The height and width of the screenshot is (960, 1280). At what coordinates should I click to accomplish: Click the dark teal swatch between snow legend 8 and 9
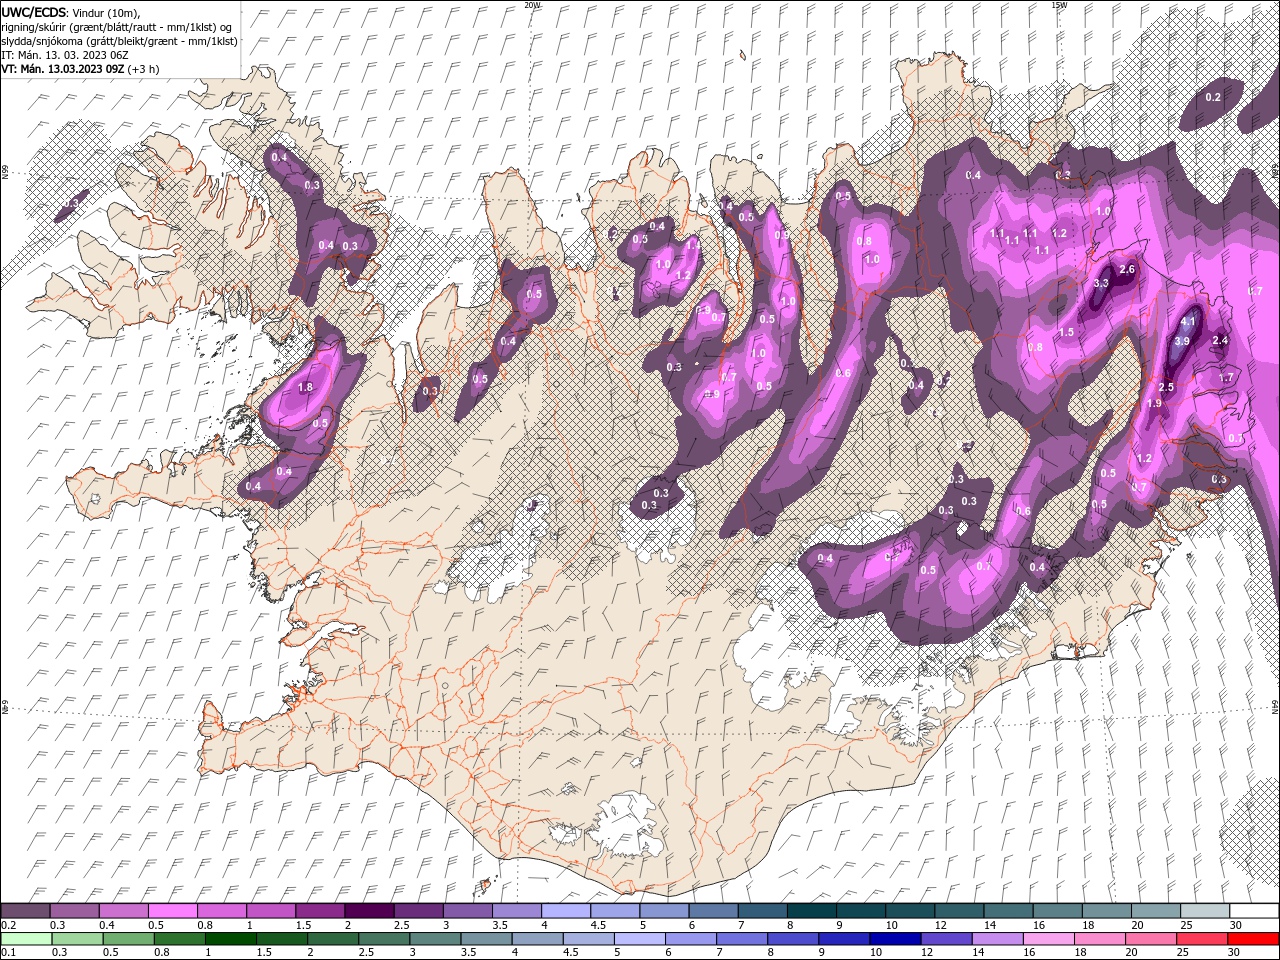pos(811,911)
